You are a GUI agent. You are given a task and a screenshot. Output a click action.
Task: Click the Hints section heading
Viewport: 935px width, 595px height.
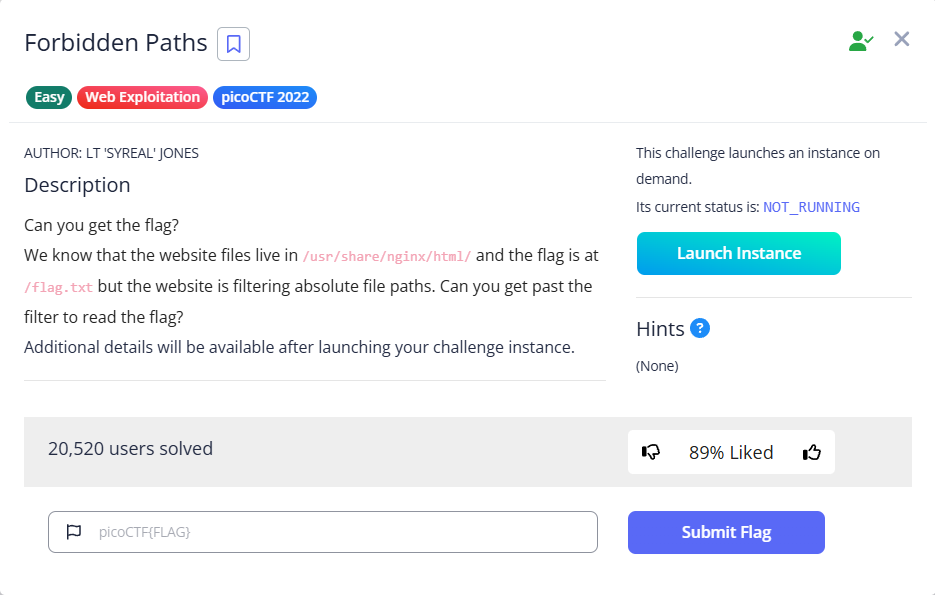660,329
